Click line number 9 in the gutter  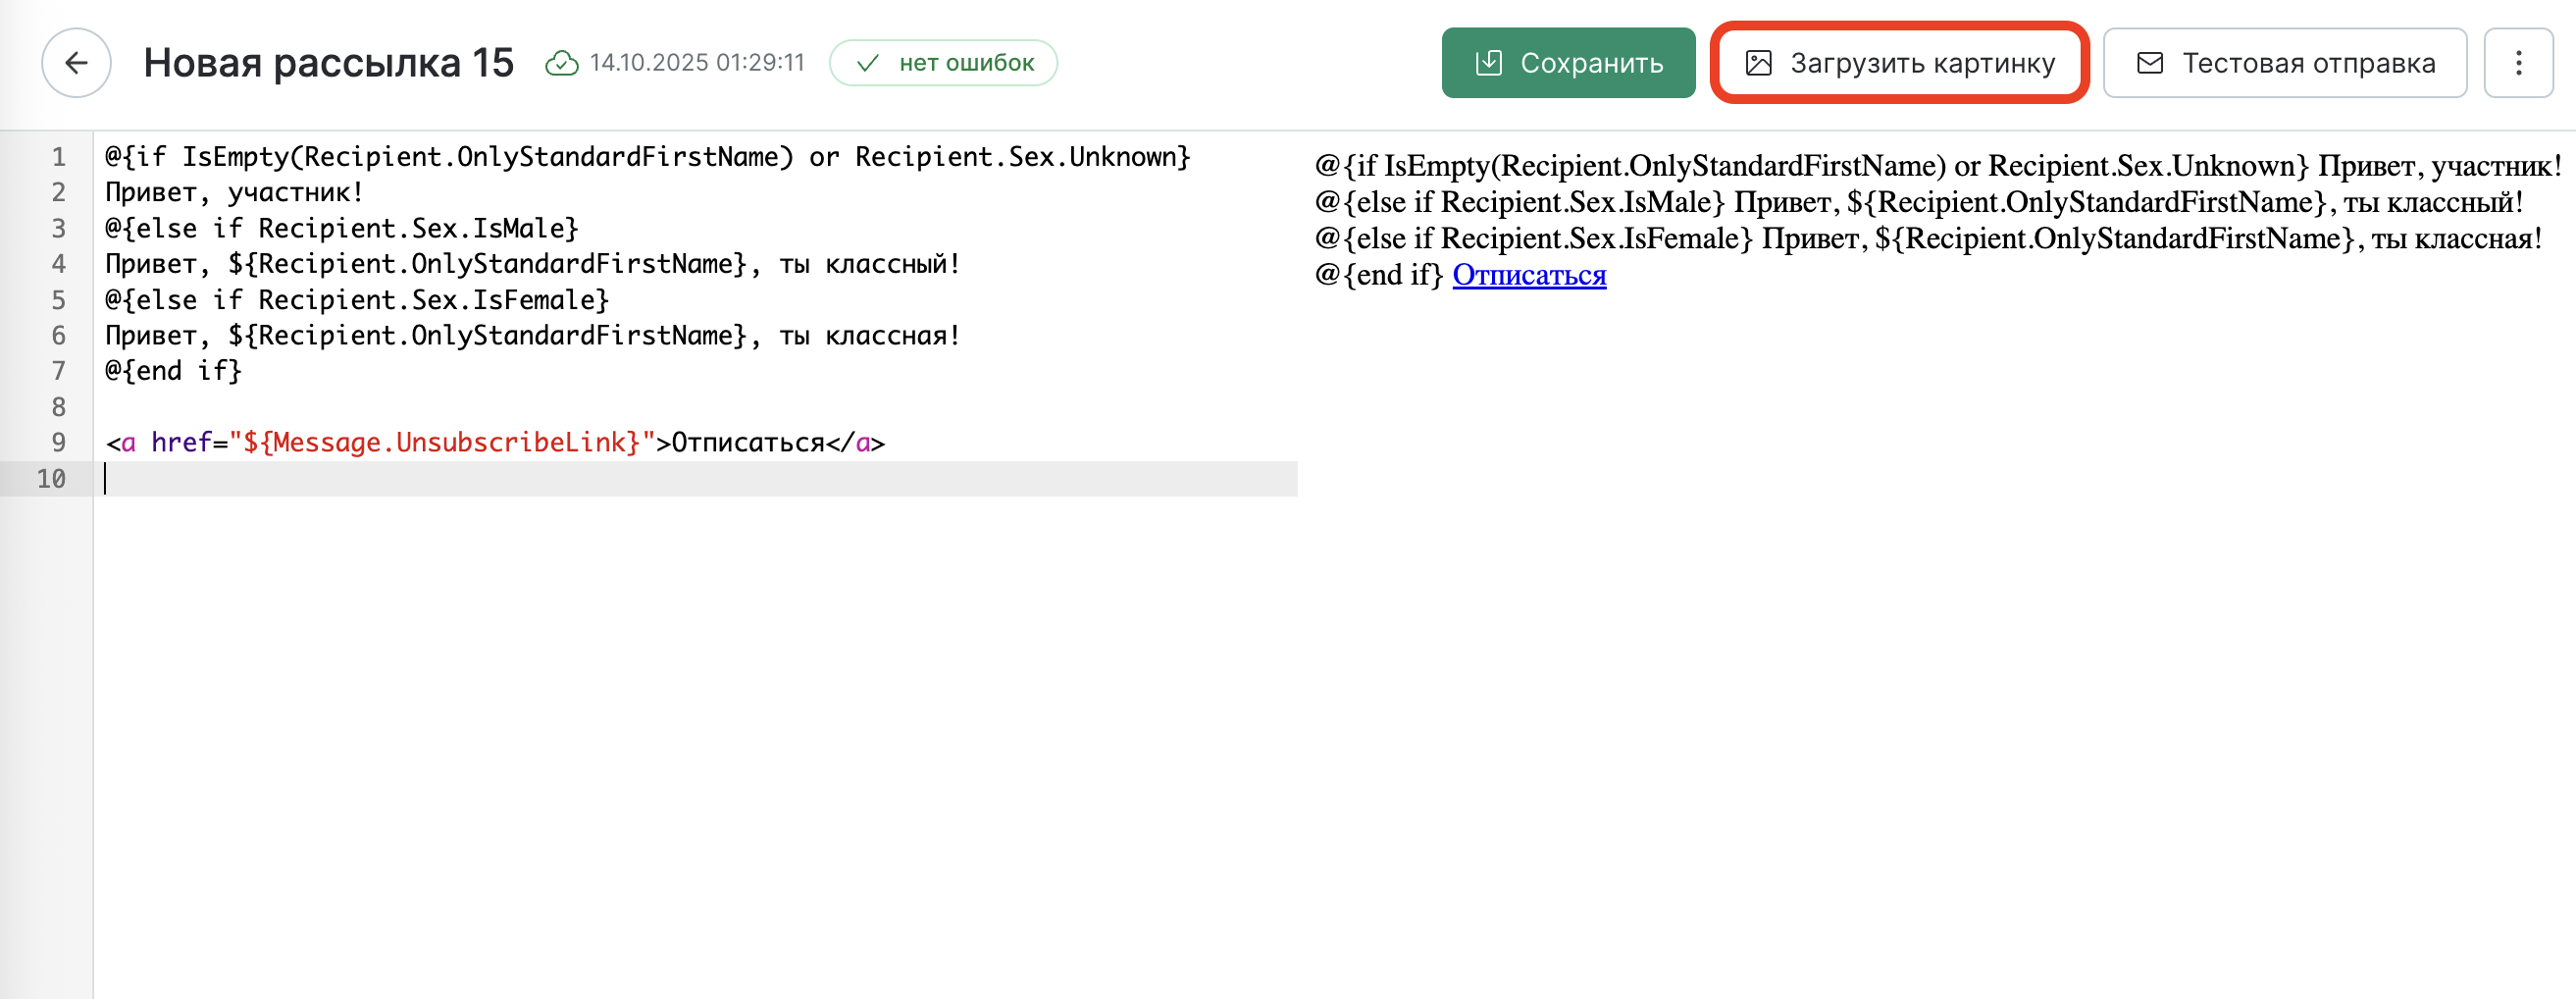58,442
